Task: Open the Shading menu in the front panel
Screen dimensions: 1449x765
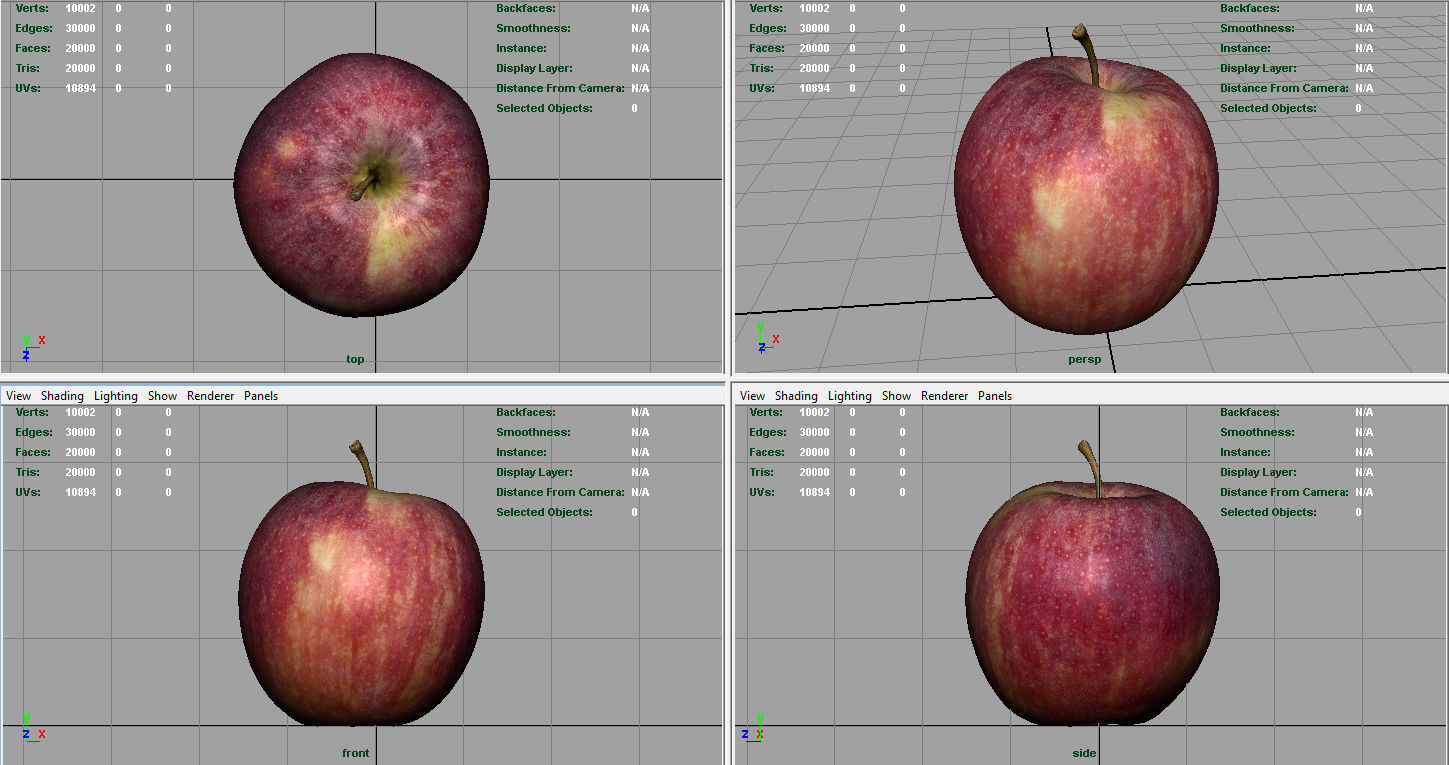Action: click(62, 396)
